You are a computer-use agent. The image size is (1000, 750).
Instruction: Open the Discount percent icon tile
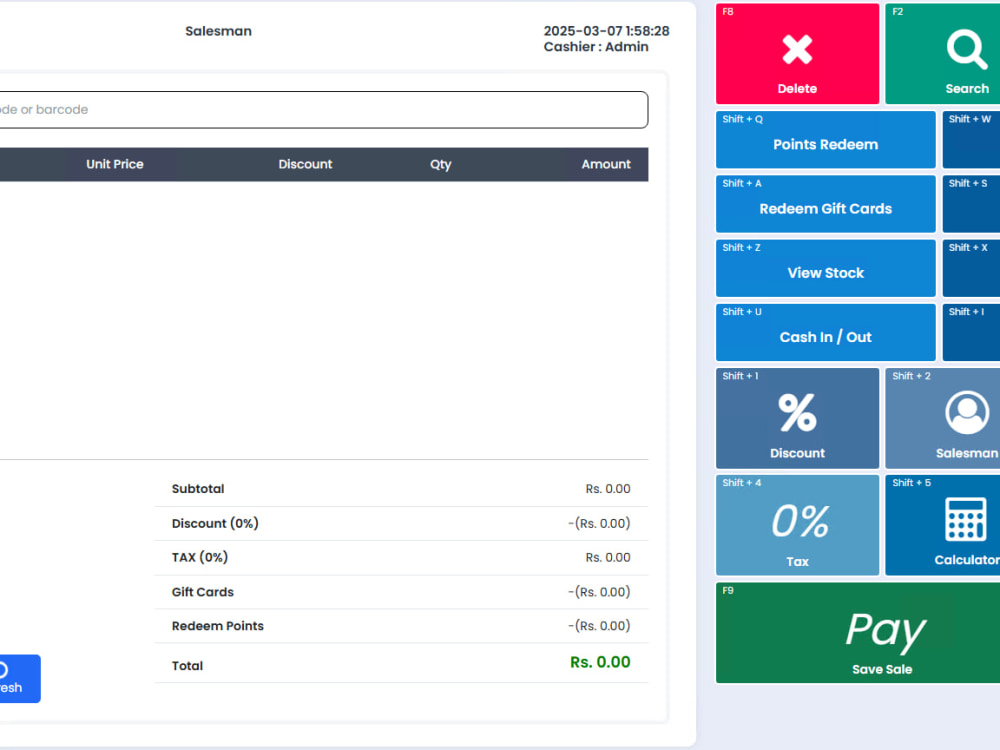point(797,418)
